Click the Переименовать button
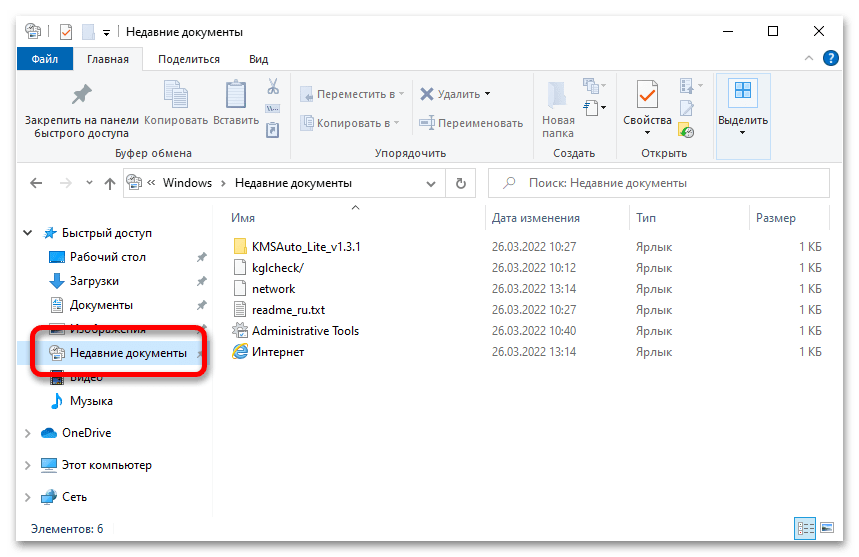859x557 pixels. [470, 123]
